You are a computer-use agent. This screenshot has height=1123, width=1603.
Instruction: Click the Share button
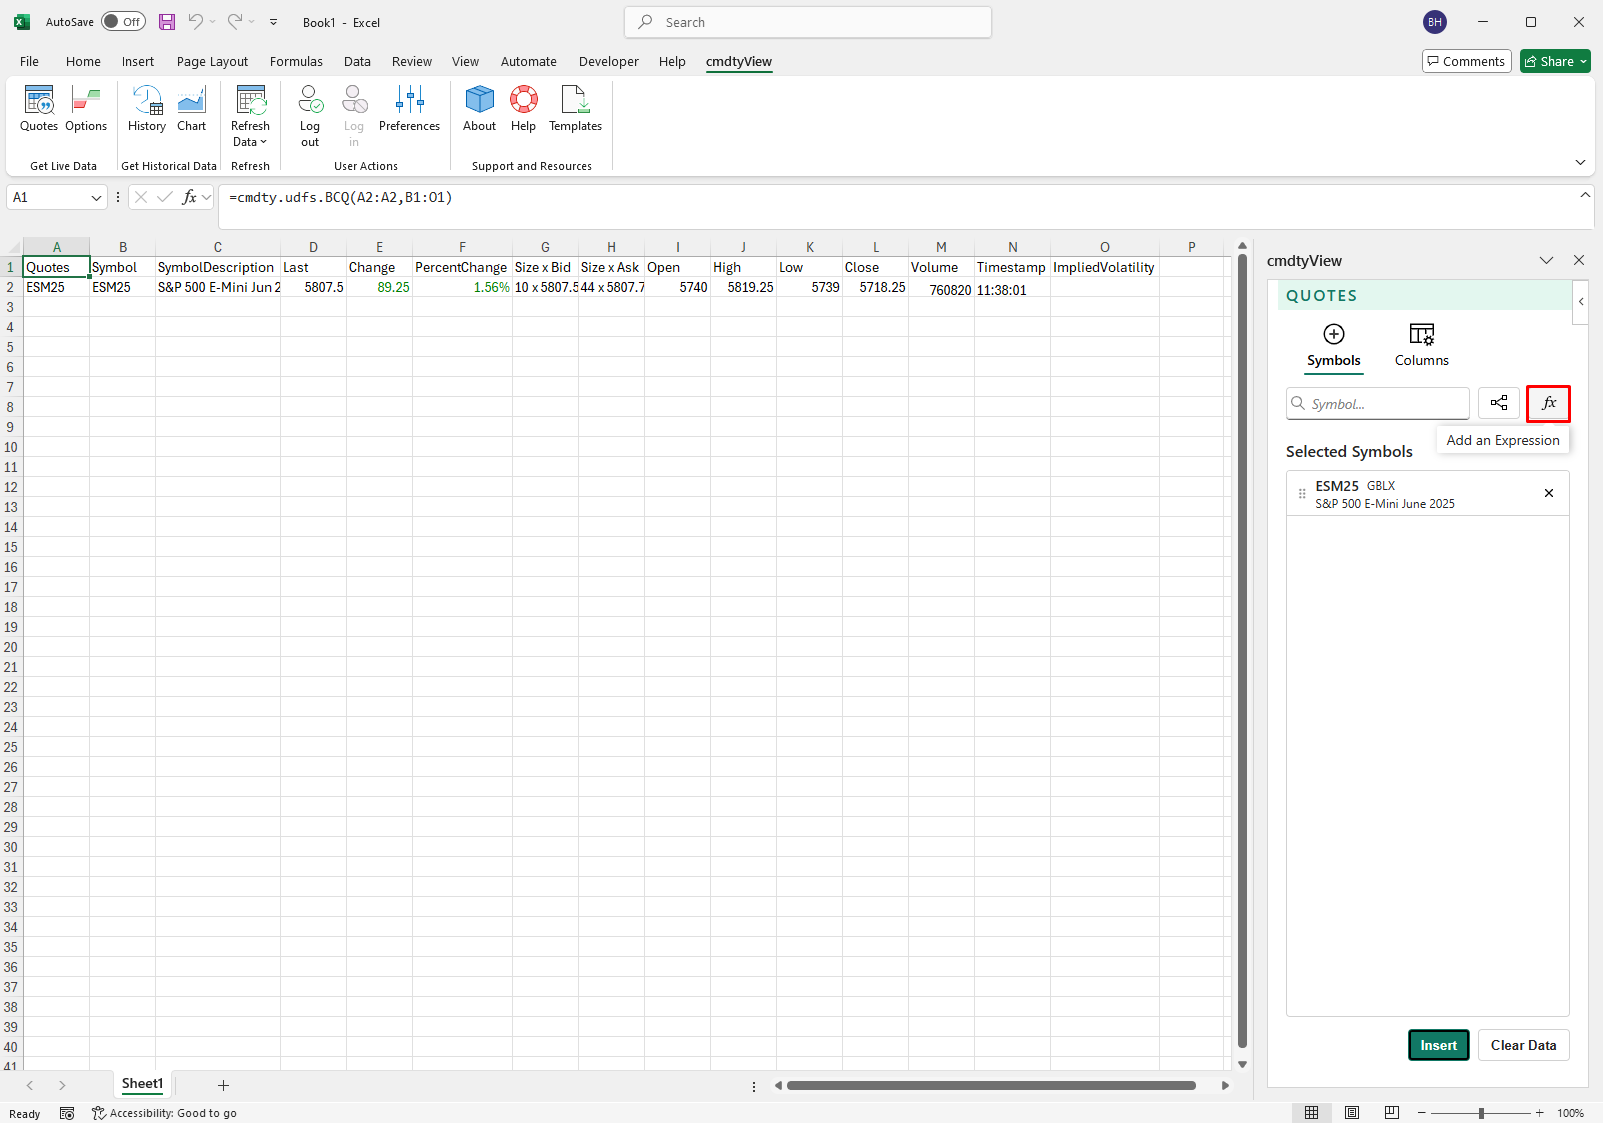(1555, 61)
